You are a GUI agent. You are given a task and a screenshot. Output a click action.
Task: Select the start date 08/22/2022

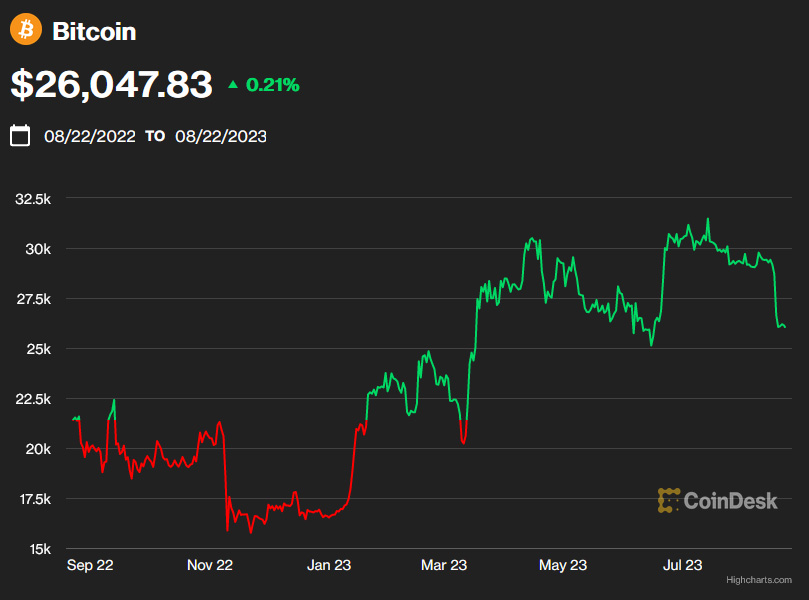coord(90,136)
